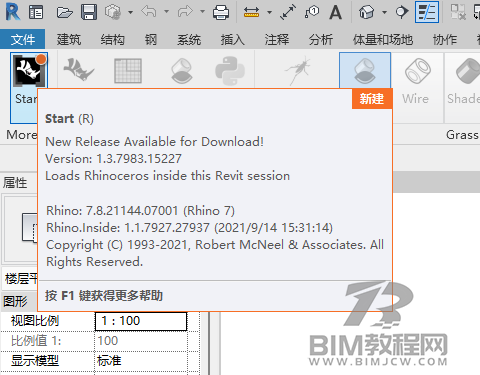Click the 属性 panel title
The height and width of the screenshot is (375, 480).
coord(15,183)
